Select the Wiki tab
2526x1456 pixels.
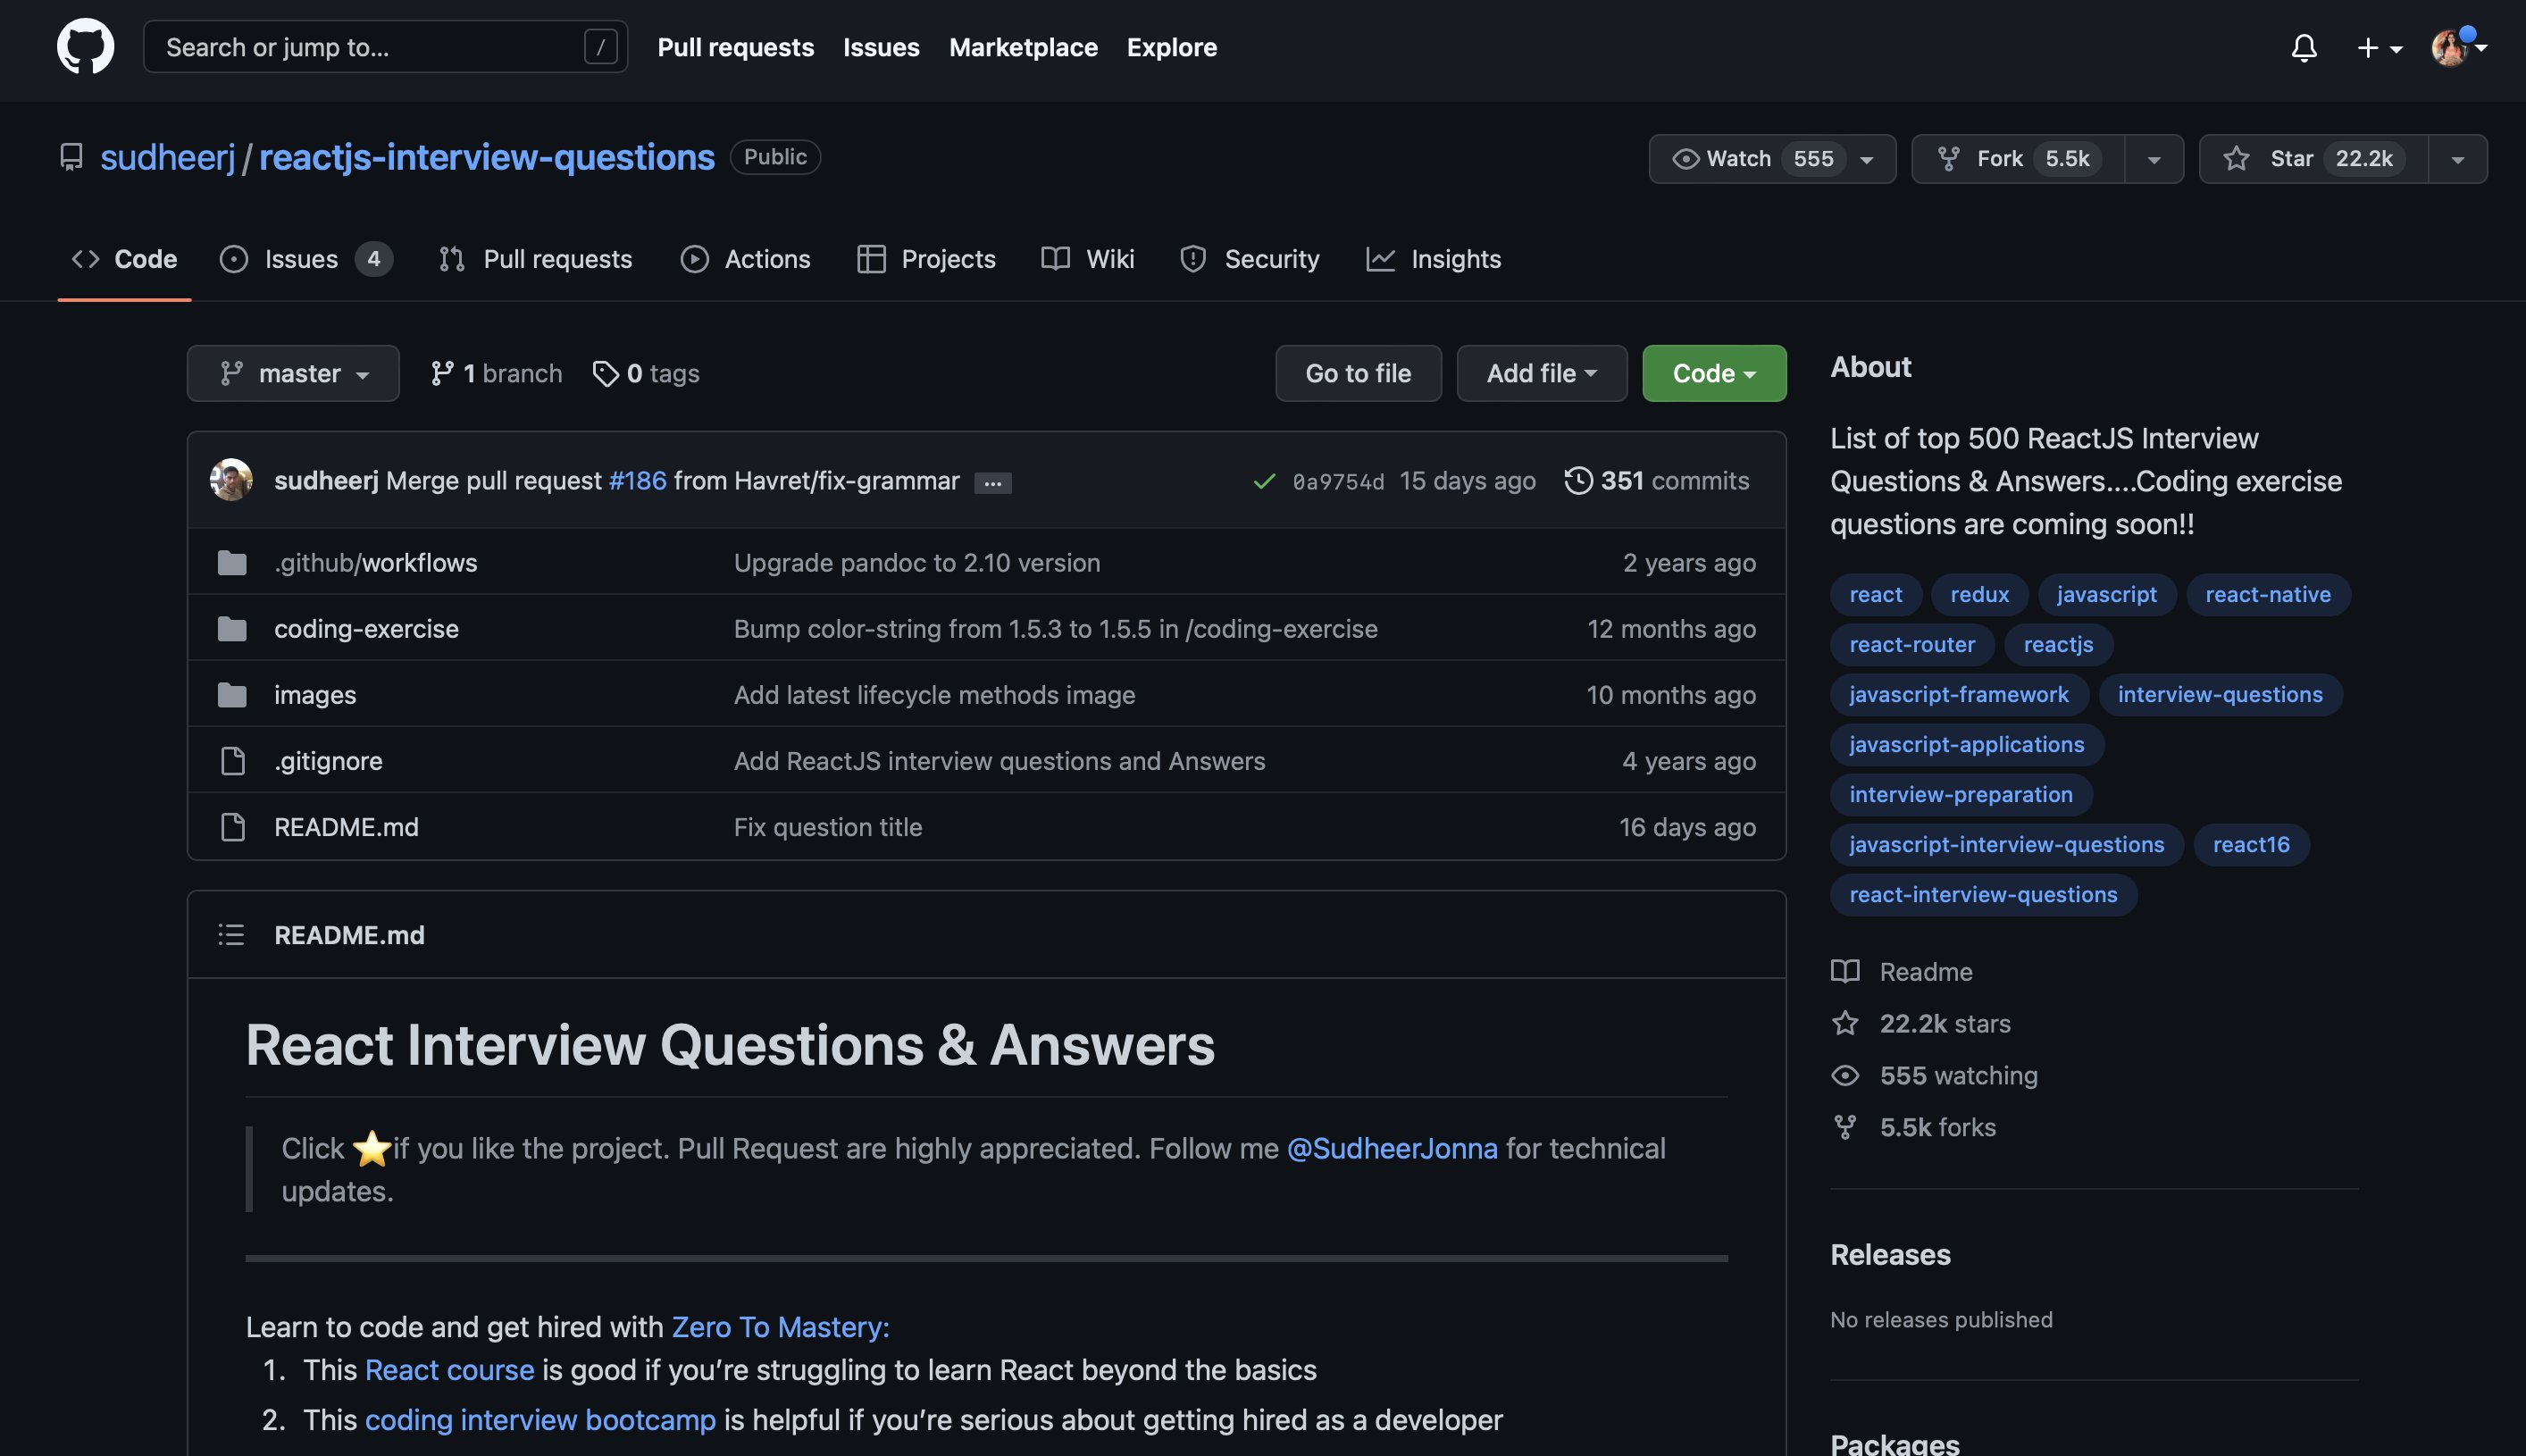[1087, 259]
